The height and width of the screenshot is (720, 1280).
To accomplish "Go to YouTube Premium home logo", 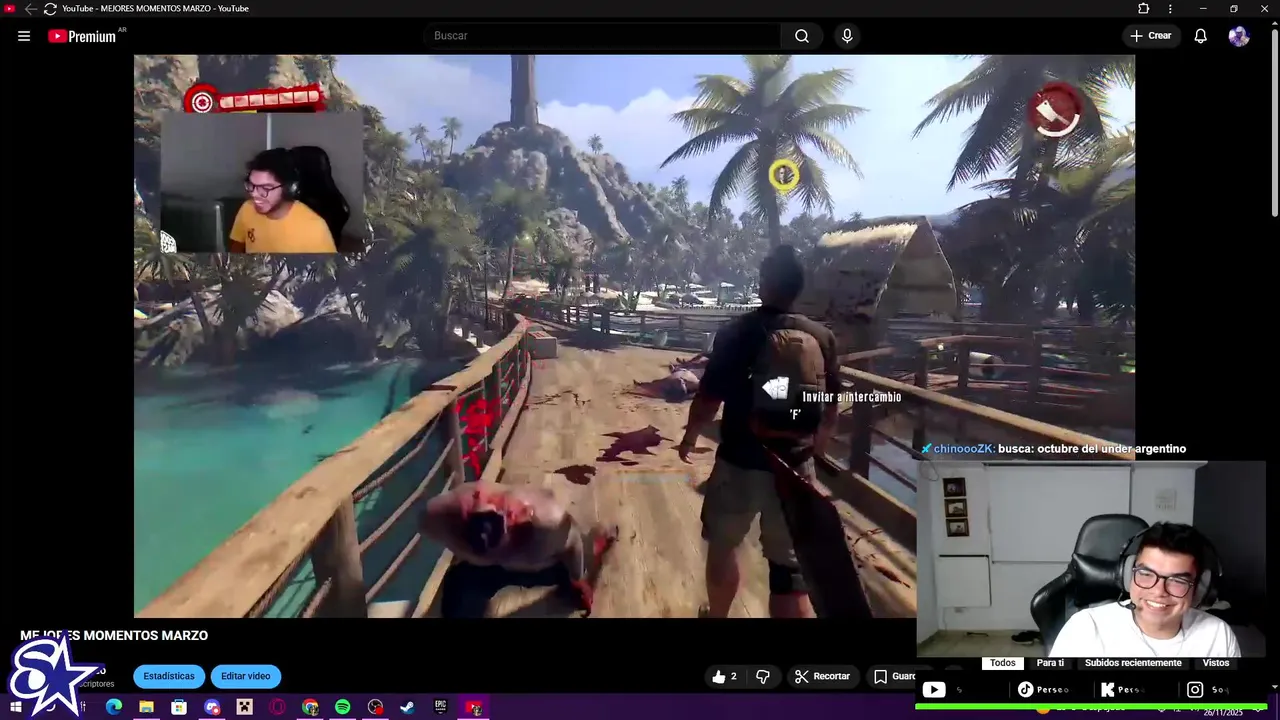I will (84, 36).
